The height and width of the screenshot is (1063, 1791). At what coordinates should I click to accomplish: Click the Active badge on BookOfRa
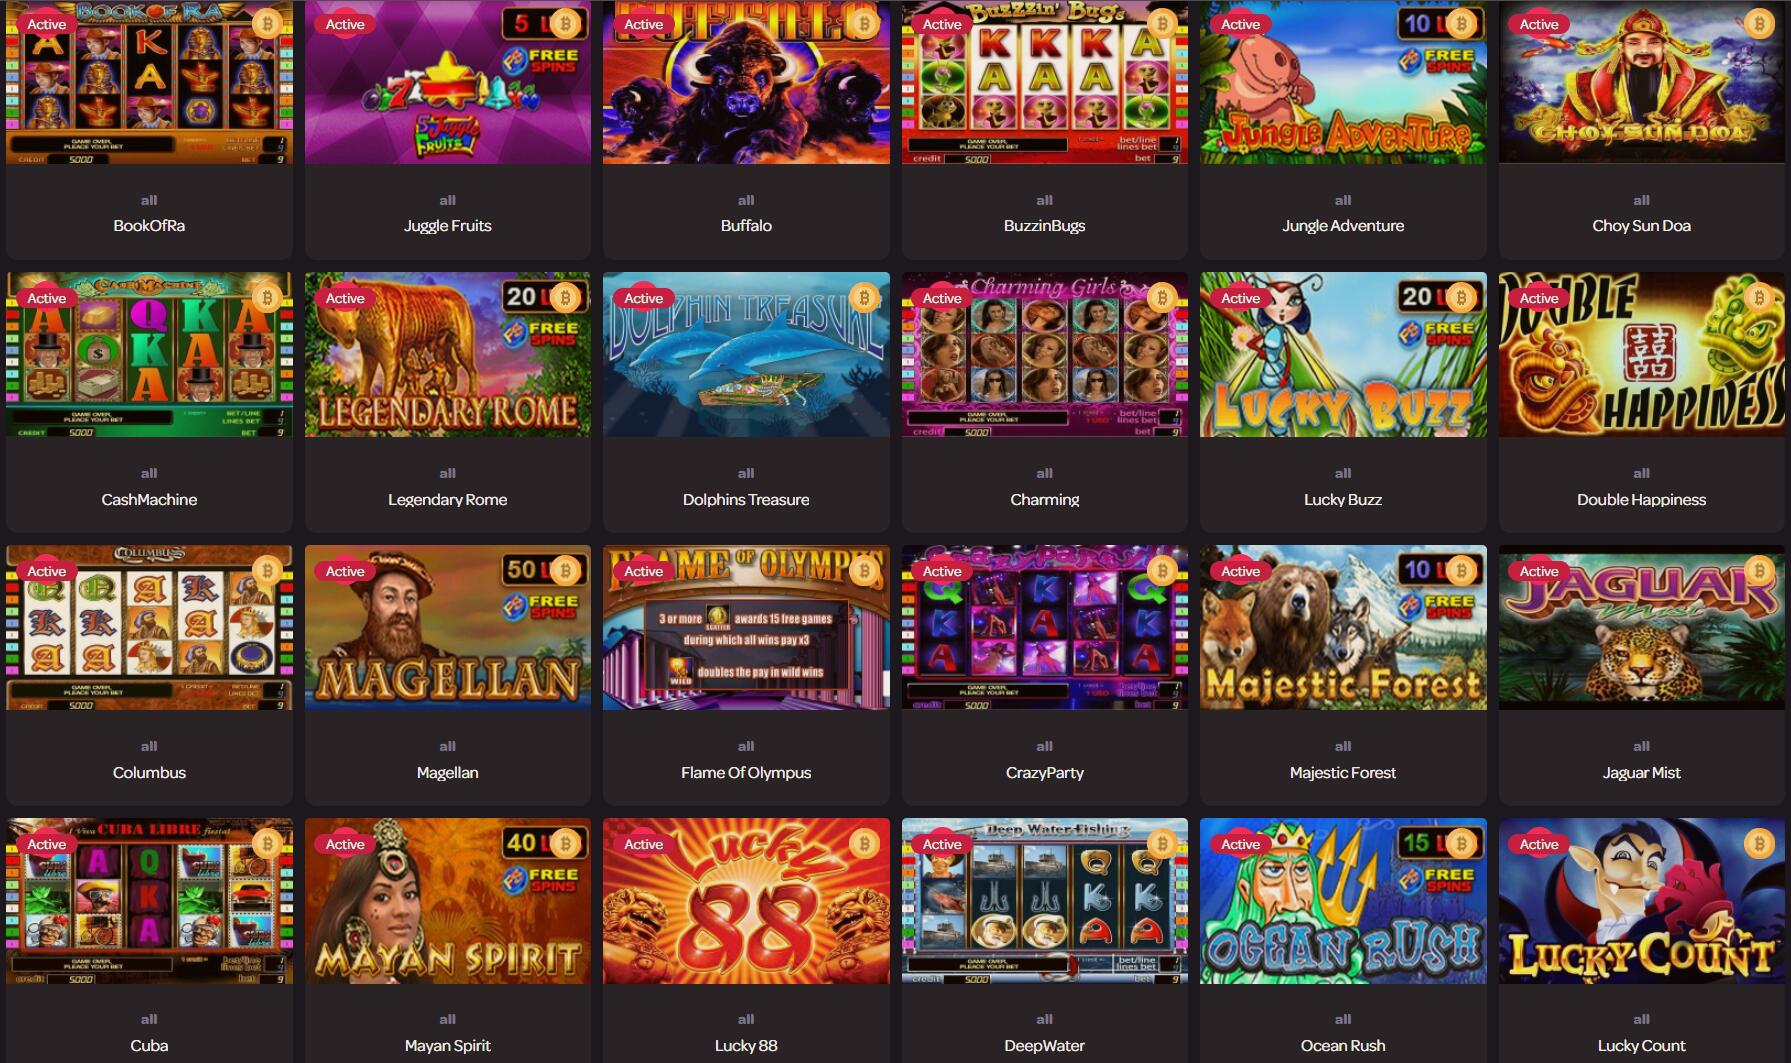[x=46, y=24]
